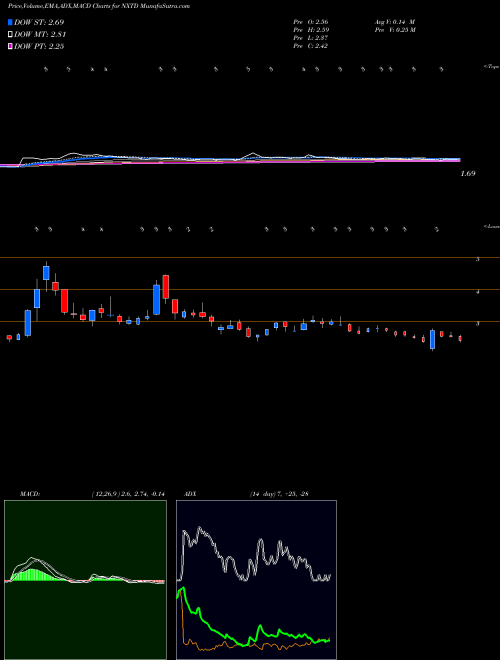Viewport: 500px width, 660px height.
Task: Click the '<-Tops' label
Action: (491, 67)
